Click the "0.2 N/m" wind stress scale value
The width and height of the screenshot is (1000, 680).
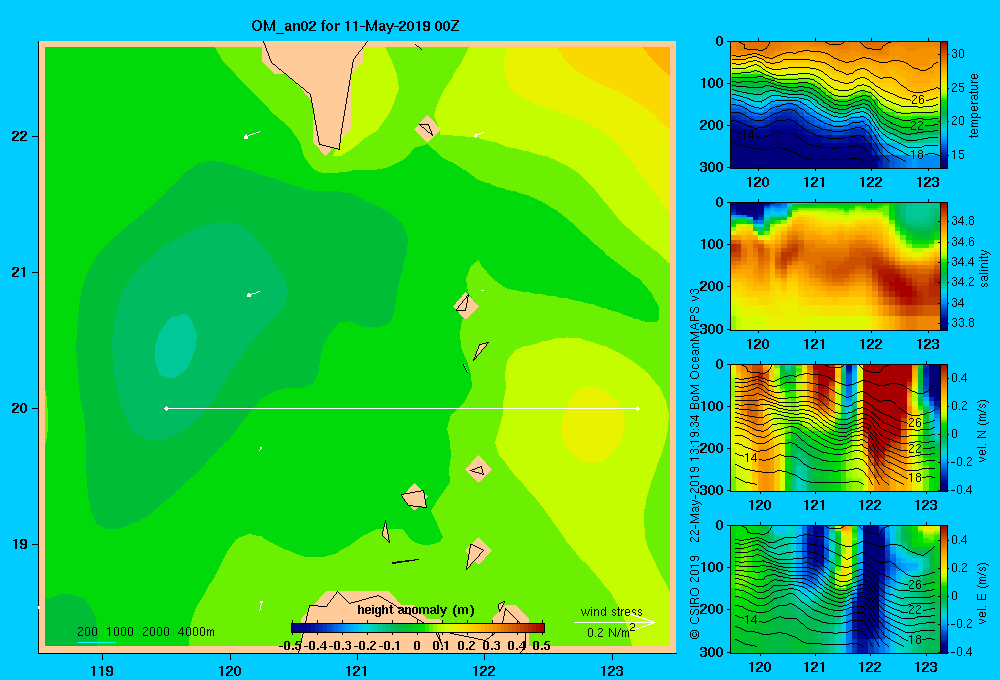point(609,632)
